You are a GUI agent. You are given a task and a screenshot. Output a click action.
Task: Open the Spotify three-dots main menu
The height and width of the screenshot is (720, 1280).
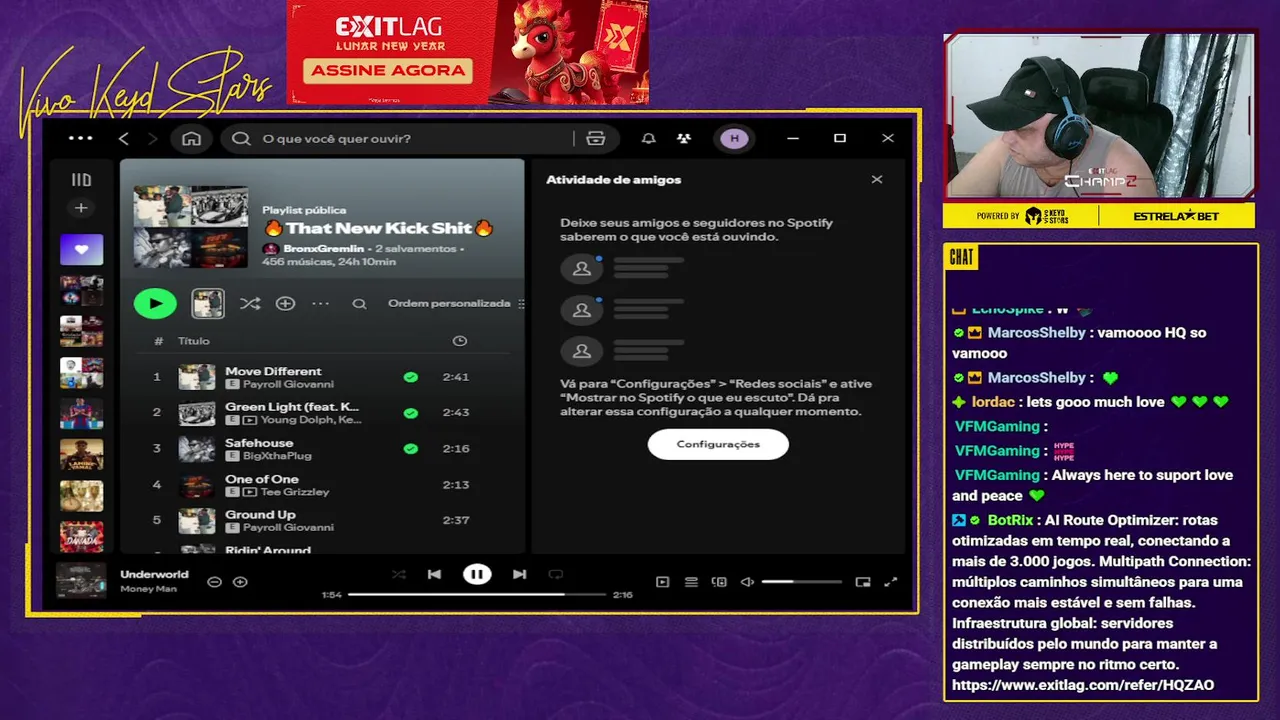[x=80, y=138]
